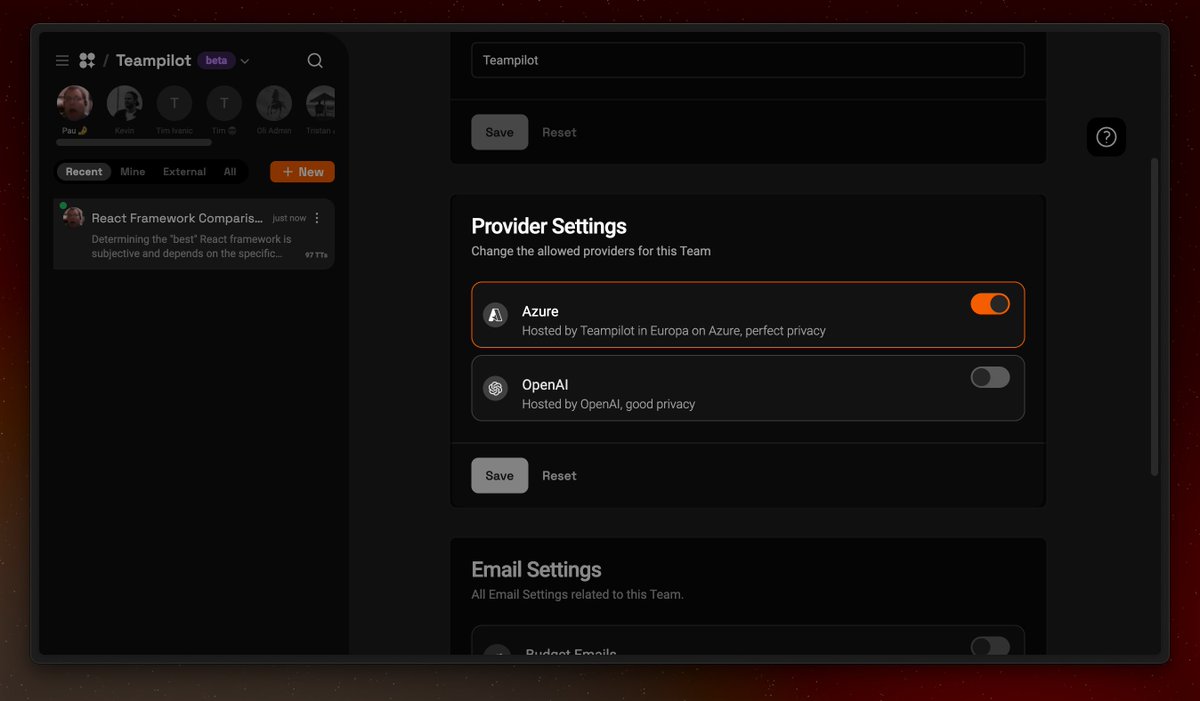Click the page vertical scrollbar

coord(1155,316)
